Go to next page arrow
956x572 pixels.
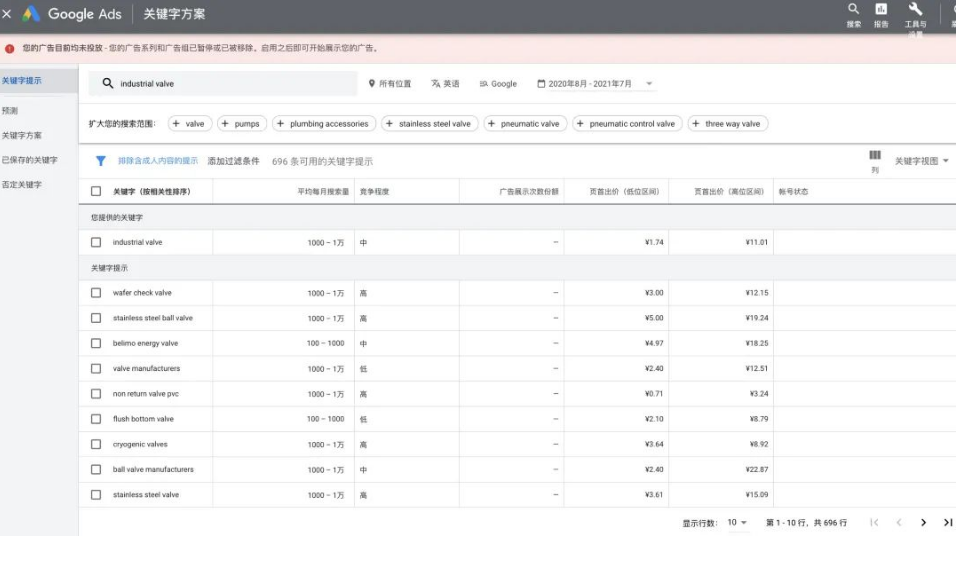point(923,523)
